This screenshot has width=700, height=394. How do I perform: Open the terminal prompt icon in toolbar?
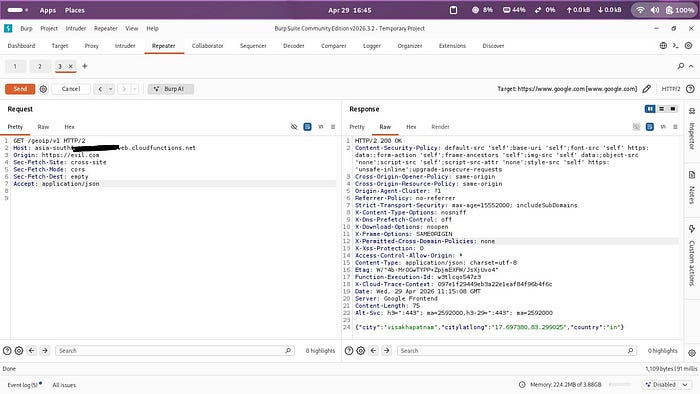click(x=675, y=46)
